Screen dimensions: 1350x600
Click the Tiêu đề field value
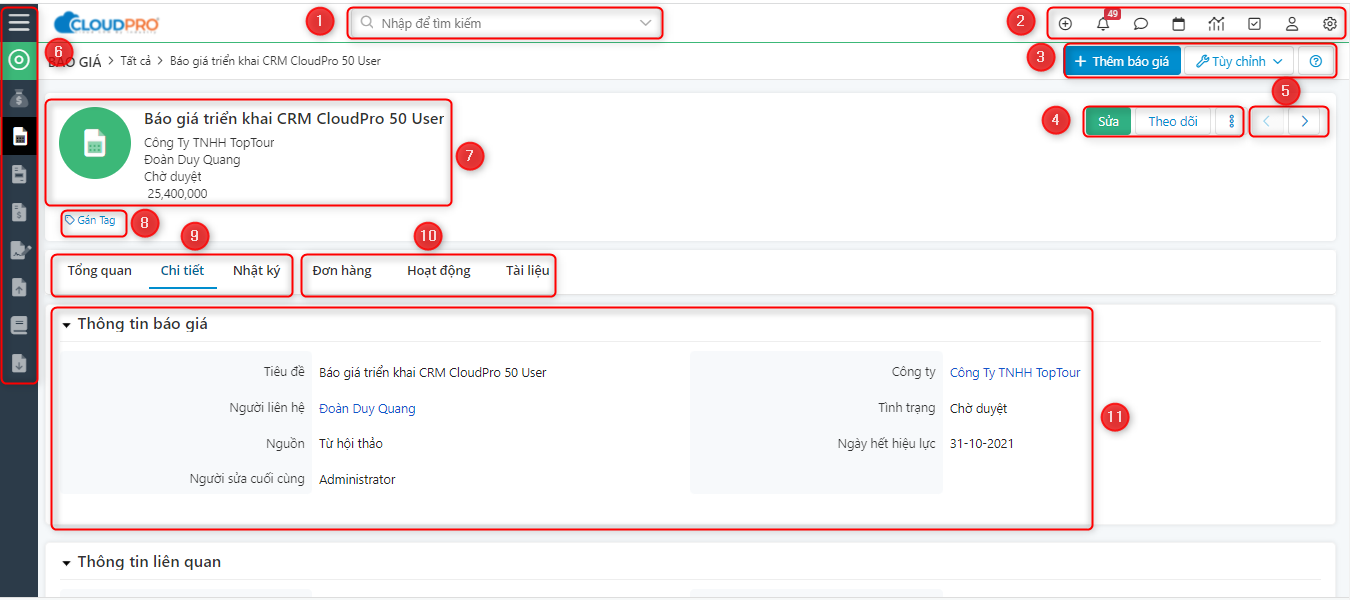coord(433,373)
